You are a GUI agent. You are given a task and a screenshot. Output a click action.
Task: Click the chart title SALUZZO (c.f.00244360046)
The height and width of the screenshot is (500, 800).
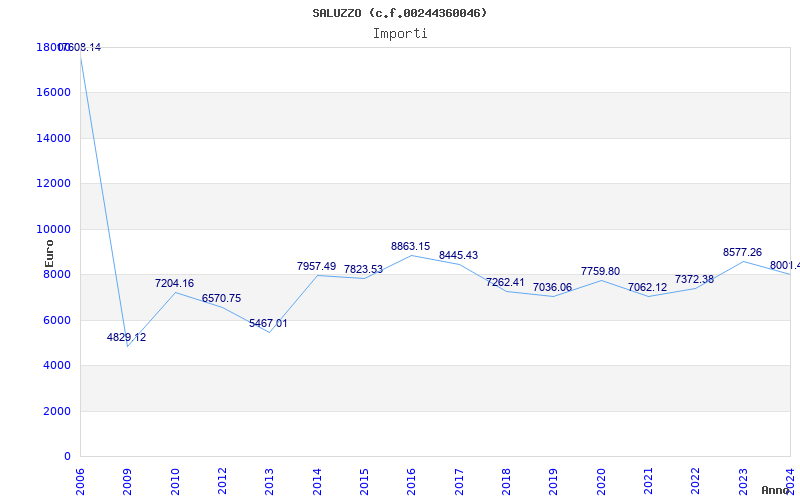click(x=399, y=13)
